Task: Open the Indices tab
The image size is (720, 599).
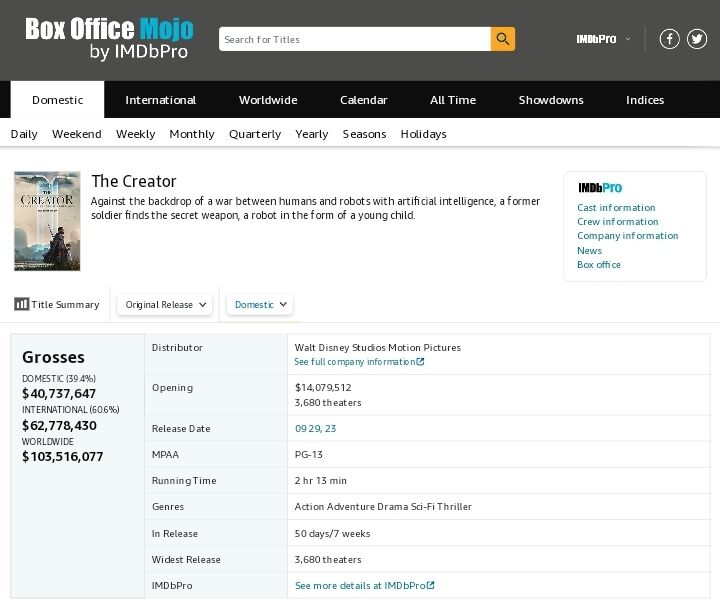Action: [645, 100]
